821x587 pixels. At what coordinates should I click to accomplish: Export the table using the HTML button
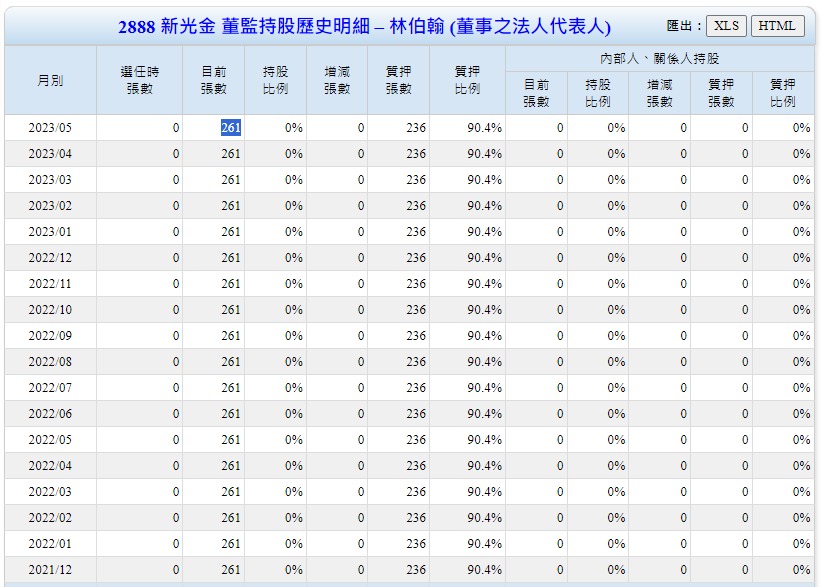[779, 25]
